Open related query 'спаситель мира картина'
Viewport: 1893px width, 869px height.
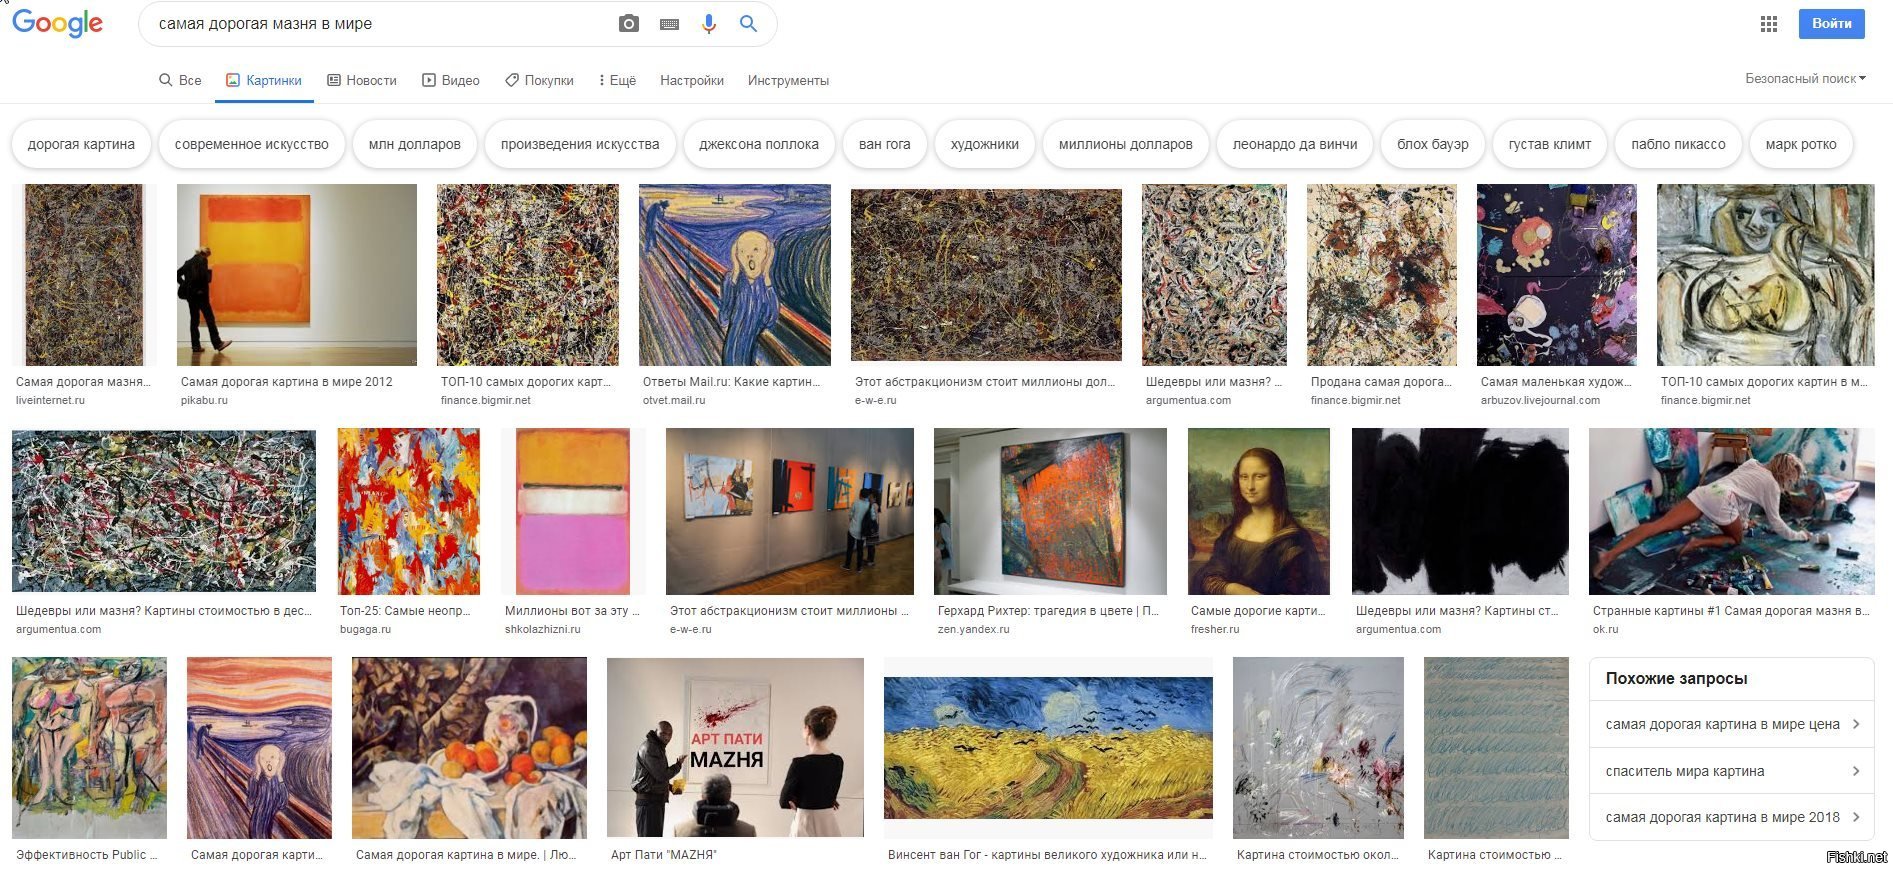coord(1731,771)
